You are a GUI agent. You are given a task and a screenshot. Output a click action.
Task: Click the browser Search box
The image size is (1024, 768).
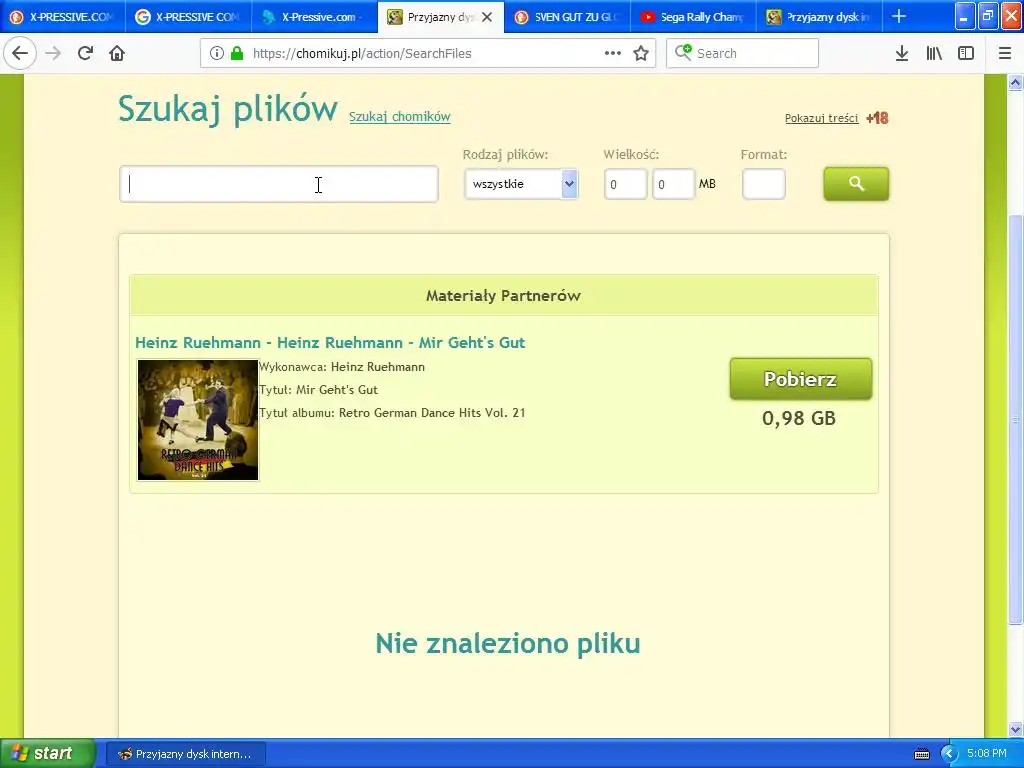[743, 53]
